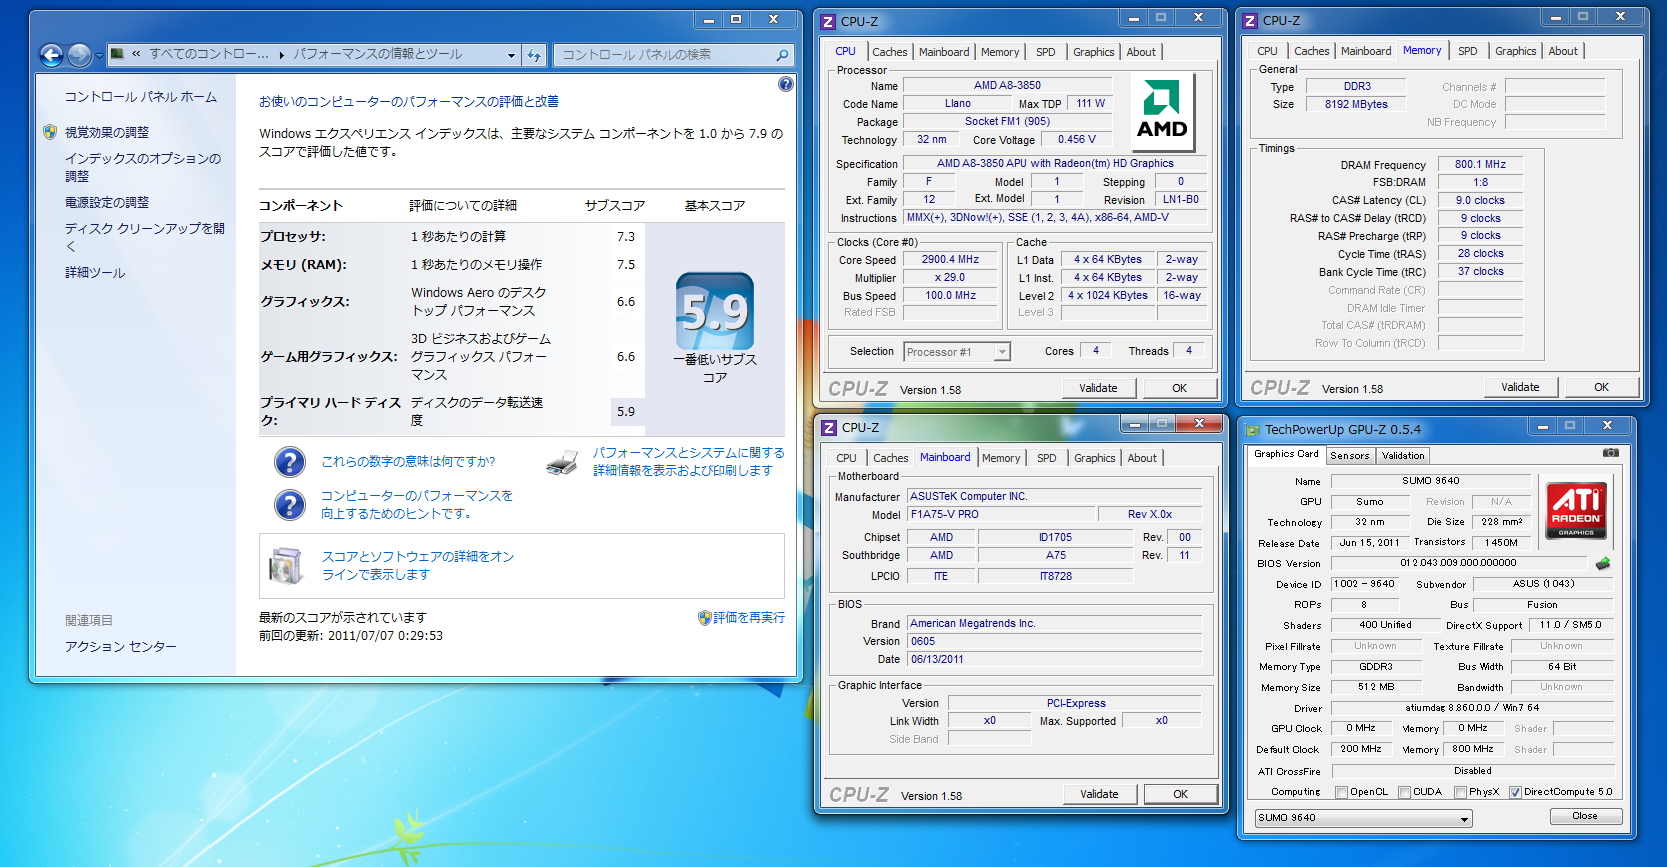The image size is (1667, 867).
Task: Open the 視覚効果の調整 link
Action: 107,132
